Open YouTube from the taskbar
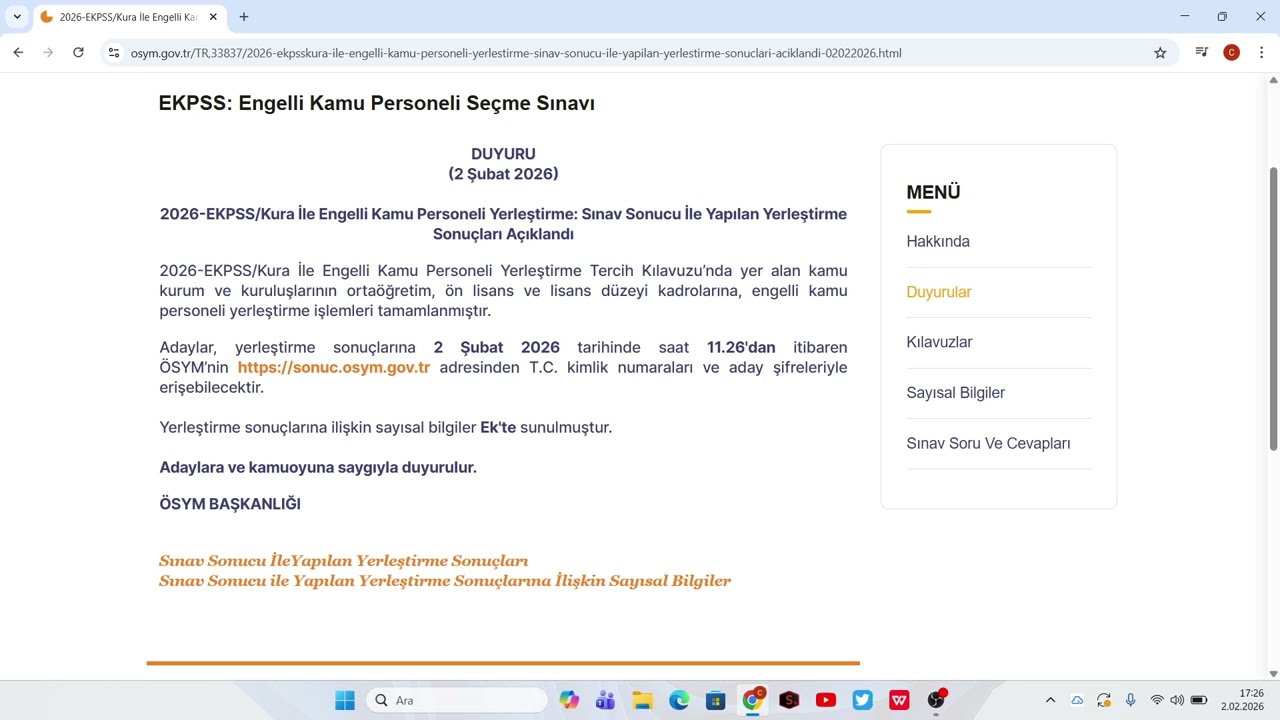 (x=826, y=700)
